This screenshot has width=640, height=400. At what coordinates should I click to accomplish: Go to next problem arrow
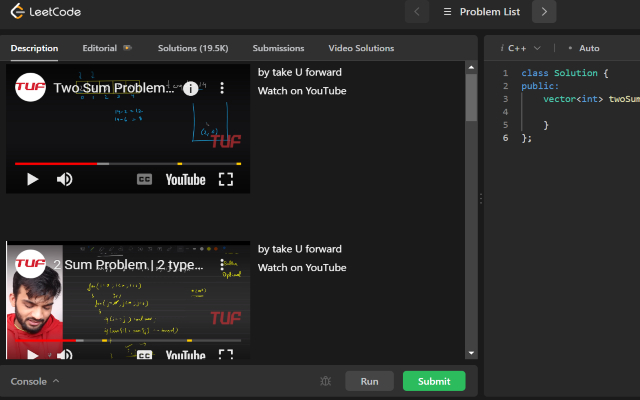coord(544,11)
